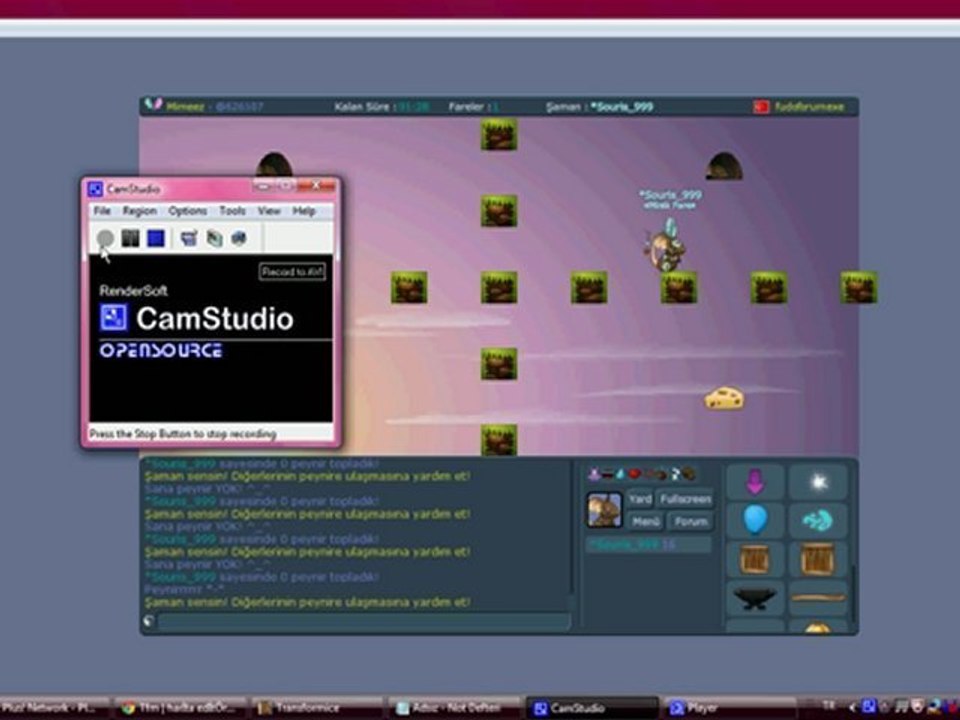Click the video annotations icon in CamStudio
Image resolution: width=960 pixels, height=720 pixels.
[214, 238]
